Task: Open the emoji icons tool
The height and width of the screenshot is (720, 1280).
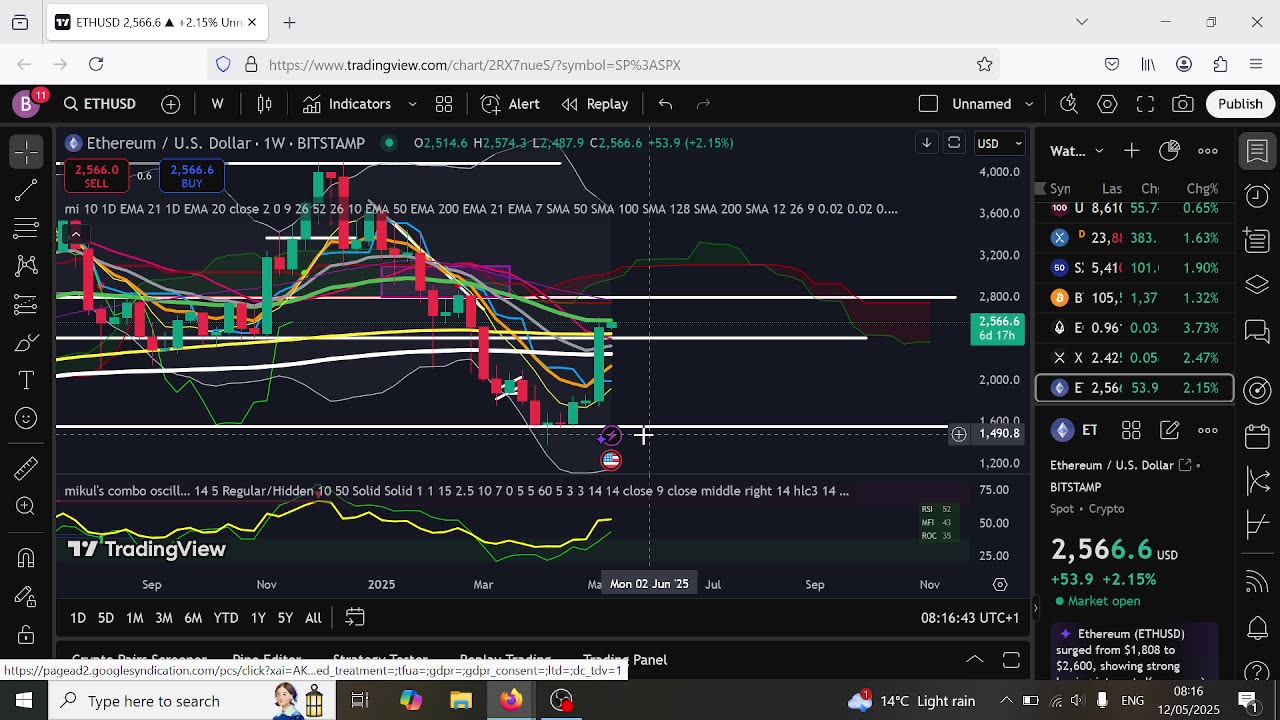Action: coord(27,418)
